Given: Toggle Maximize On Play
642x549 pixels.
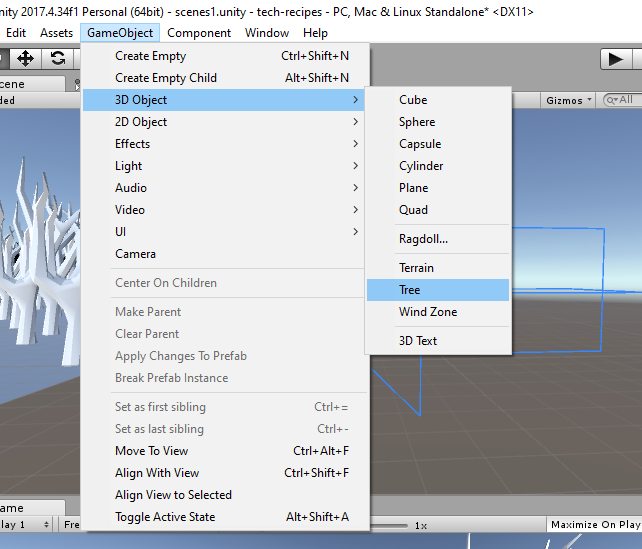Looking at the screenshot, I should tap(595, 524).
